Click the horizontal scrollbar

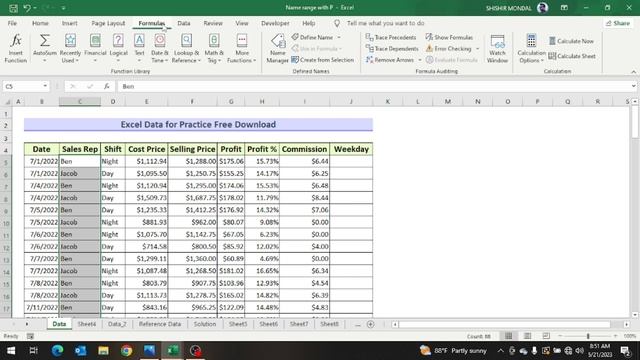tap(504, 324)
